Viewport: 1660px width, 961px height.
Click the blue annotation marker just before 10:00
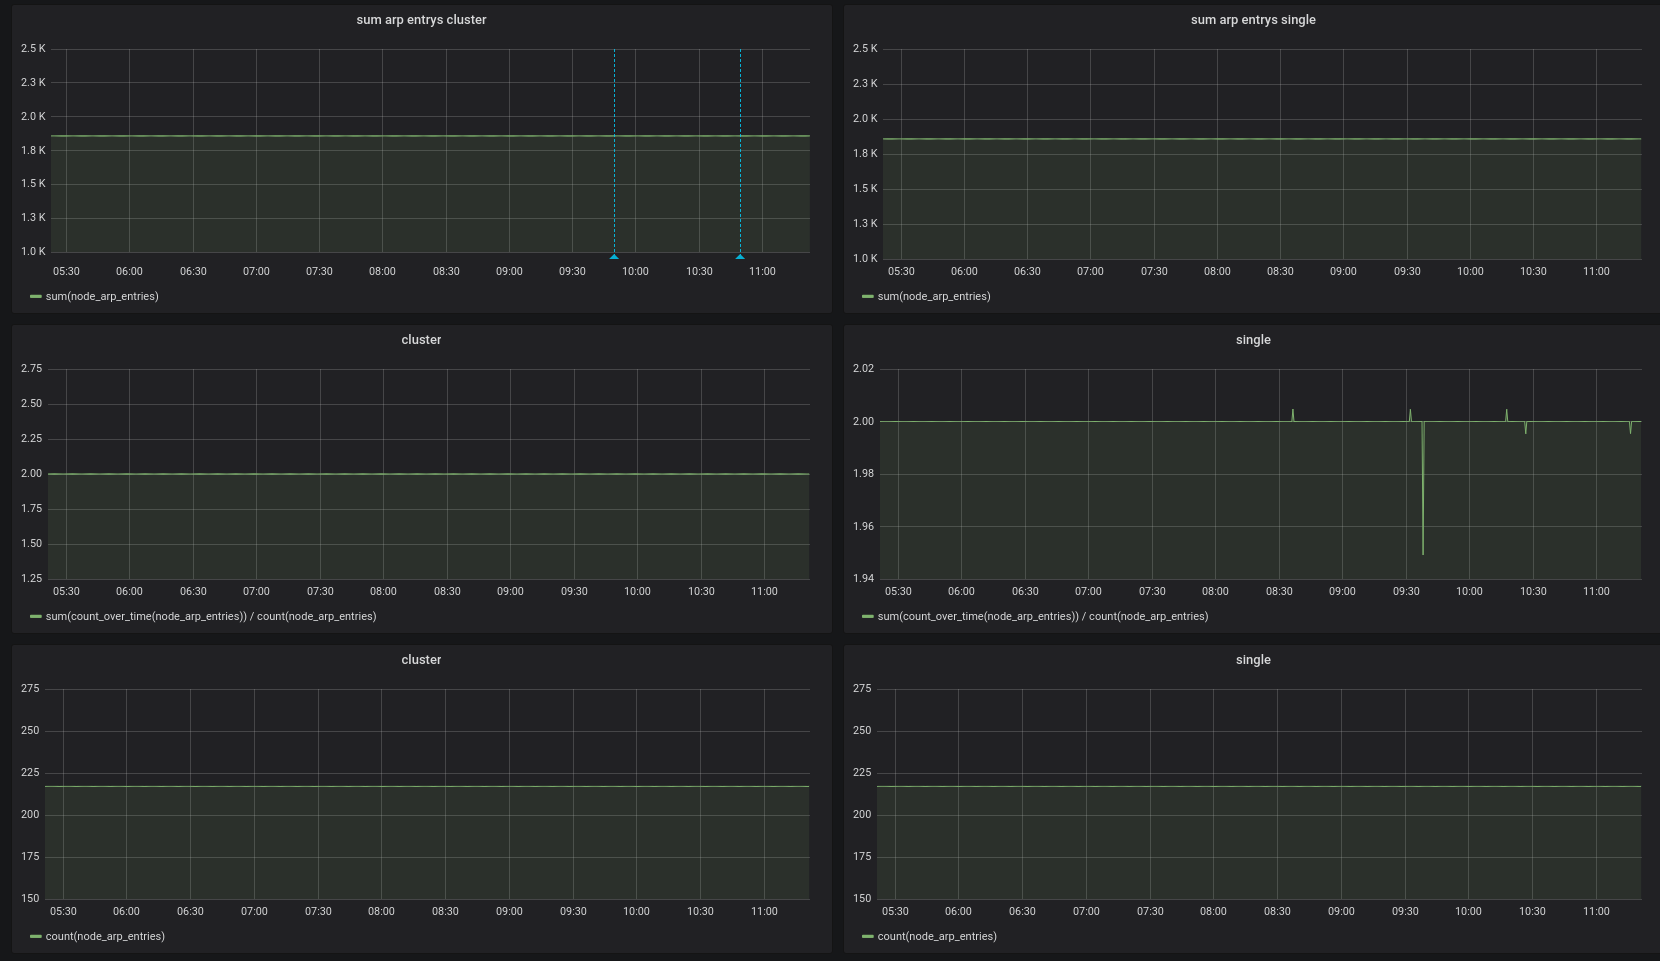[614, 257]
